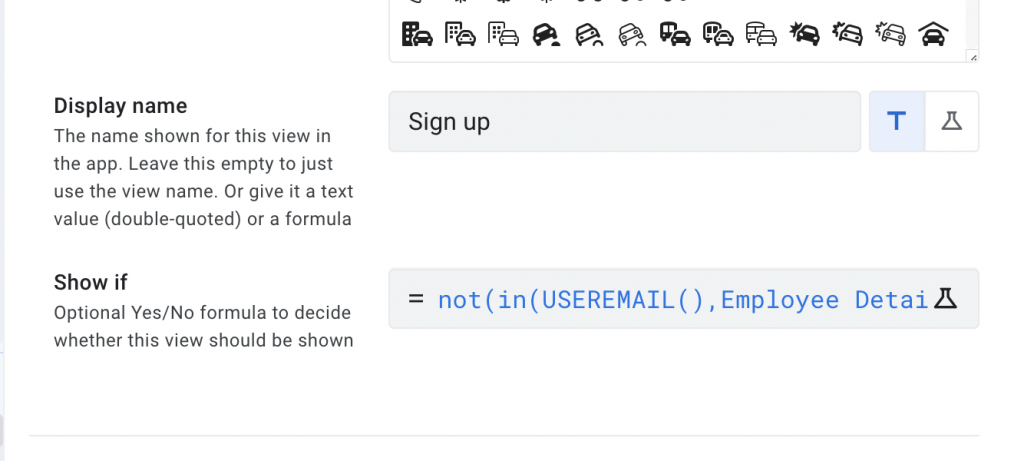Choose the light outline car and building icon

[503, 34]
